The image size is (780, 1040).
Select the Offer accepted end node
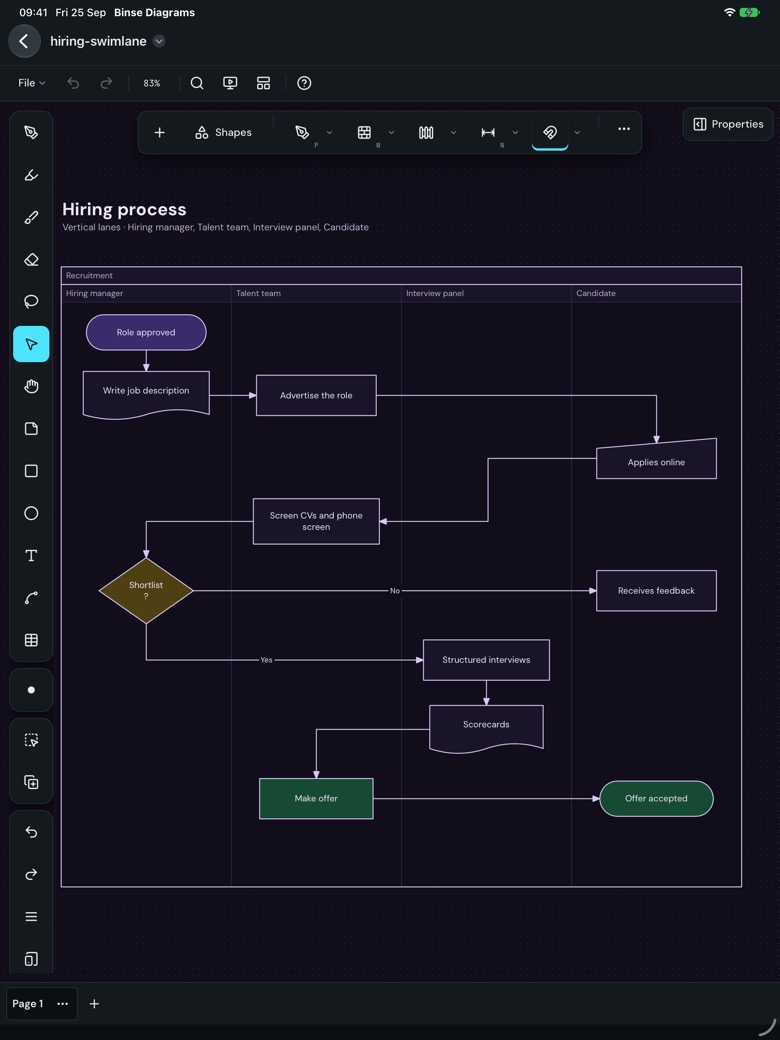(x=657, y=799)
